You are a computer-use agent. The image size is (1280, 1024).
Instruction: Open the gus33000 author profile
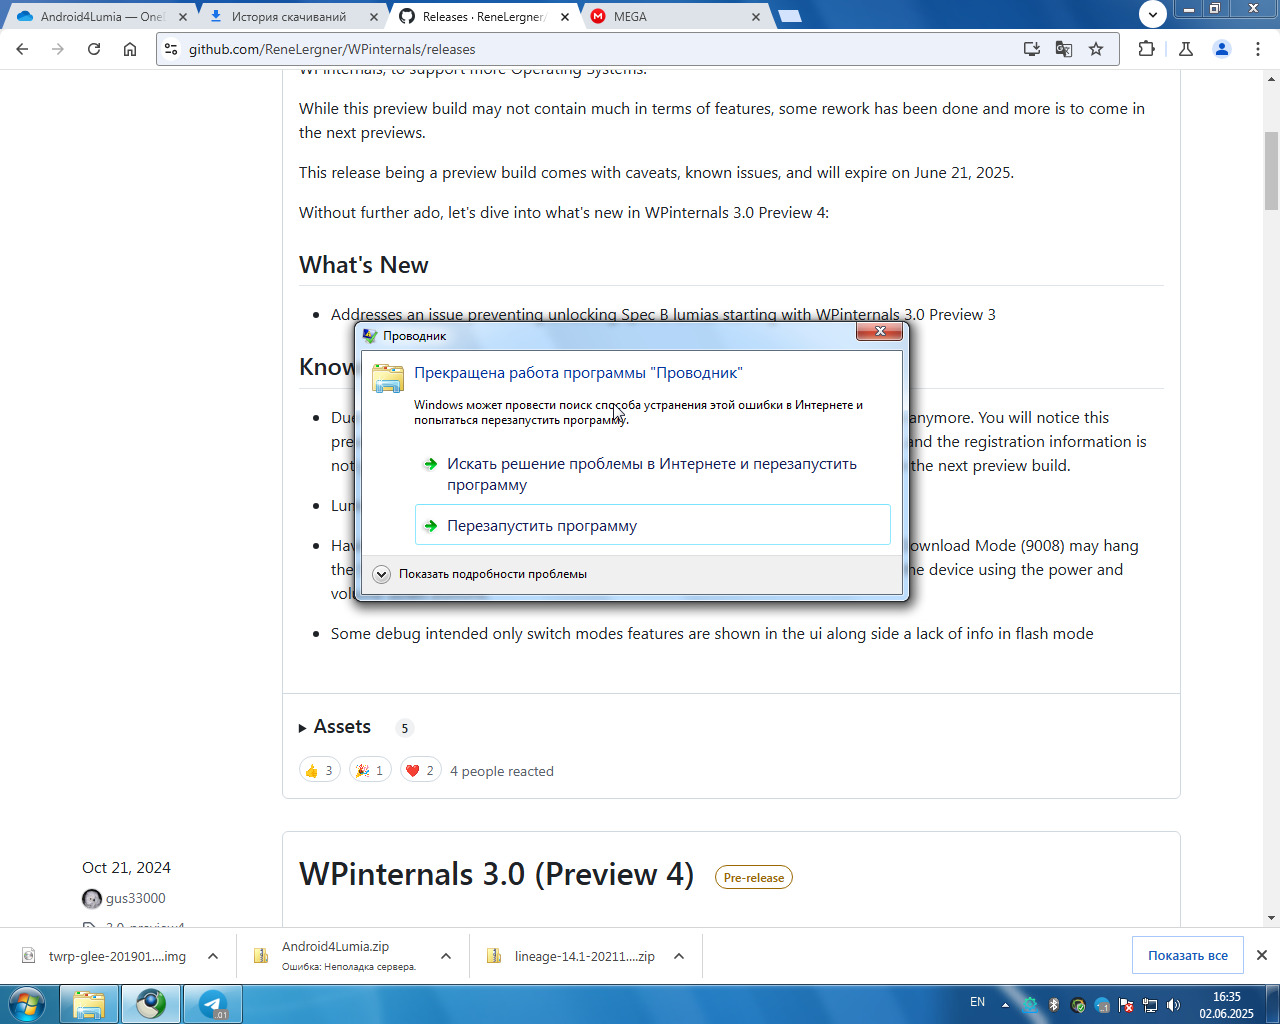pyautogui.click(x=135, y=898)
